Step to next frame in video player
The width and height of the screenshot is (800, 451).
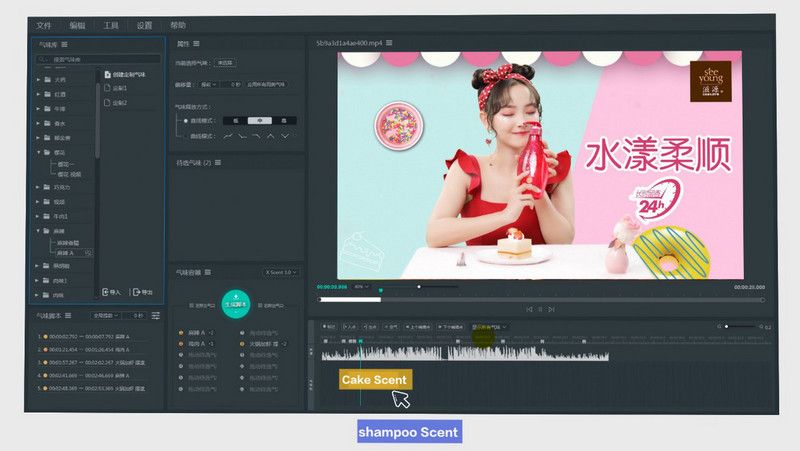[x=552, y=309]
